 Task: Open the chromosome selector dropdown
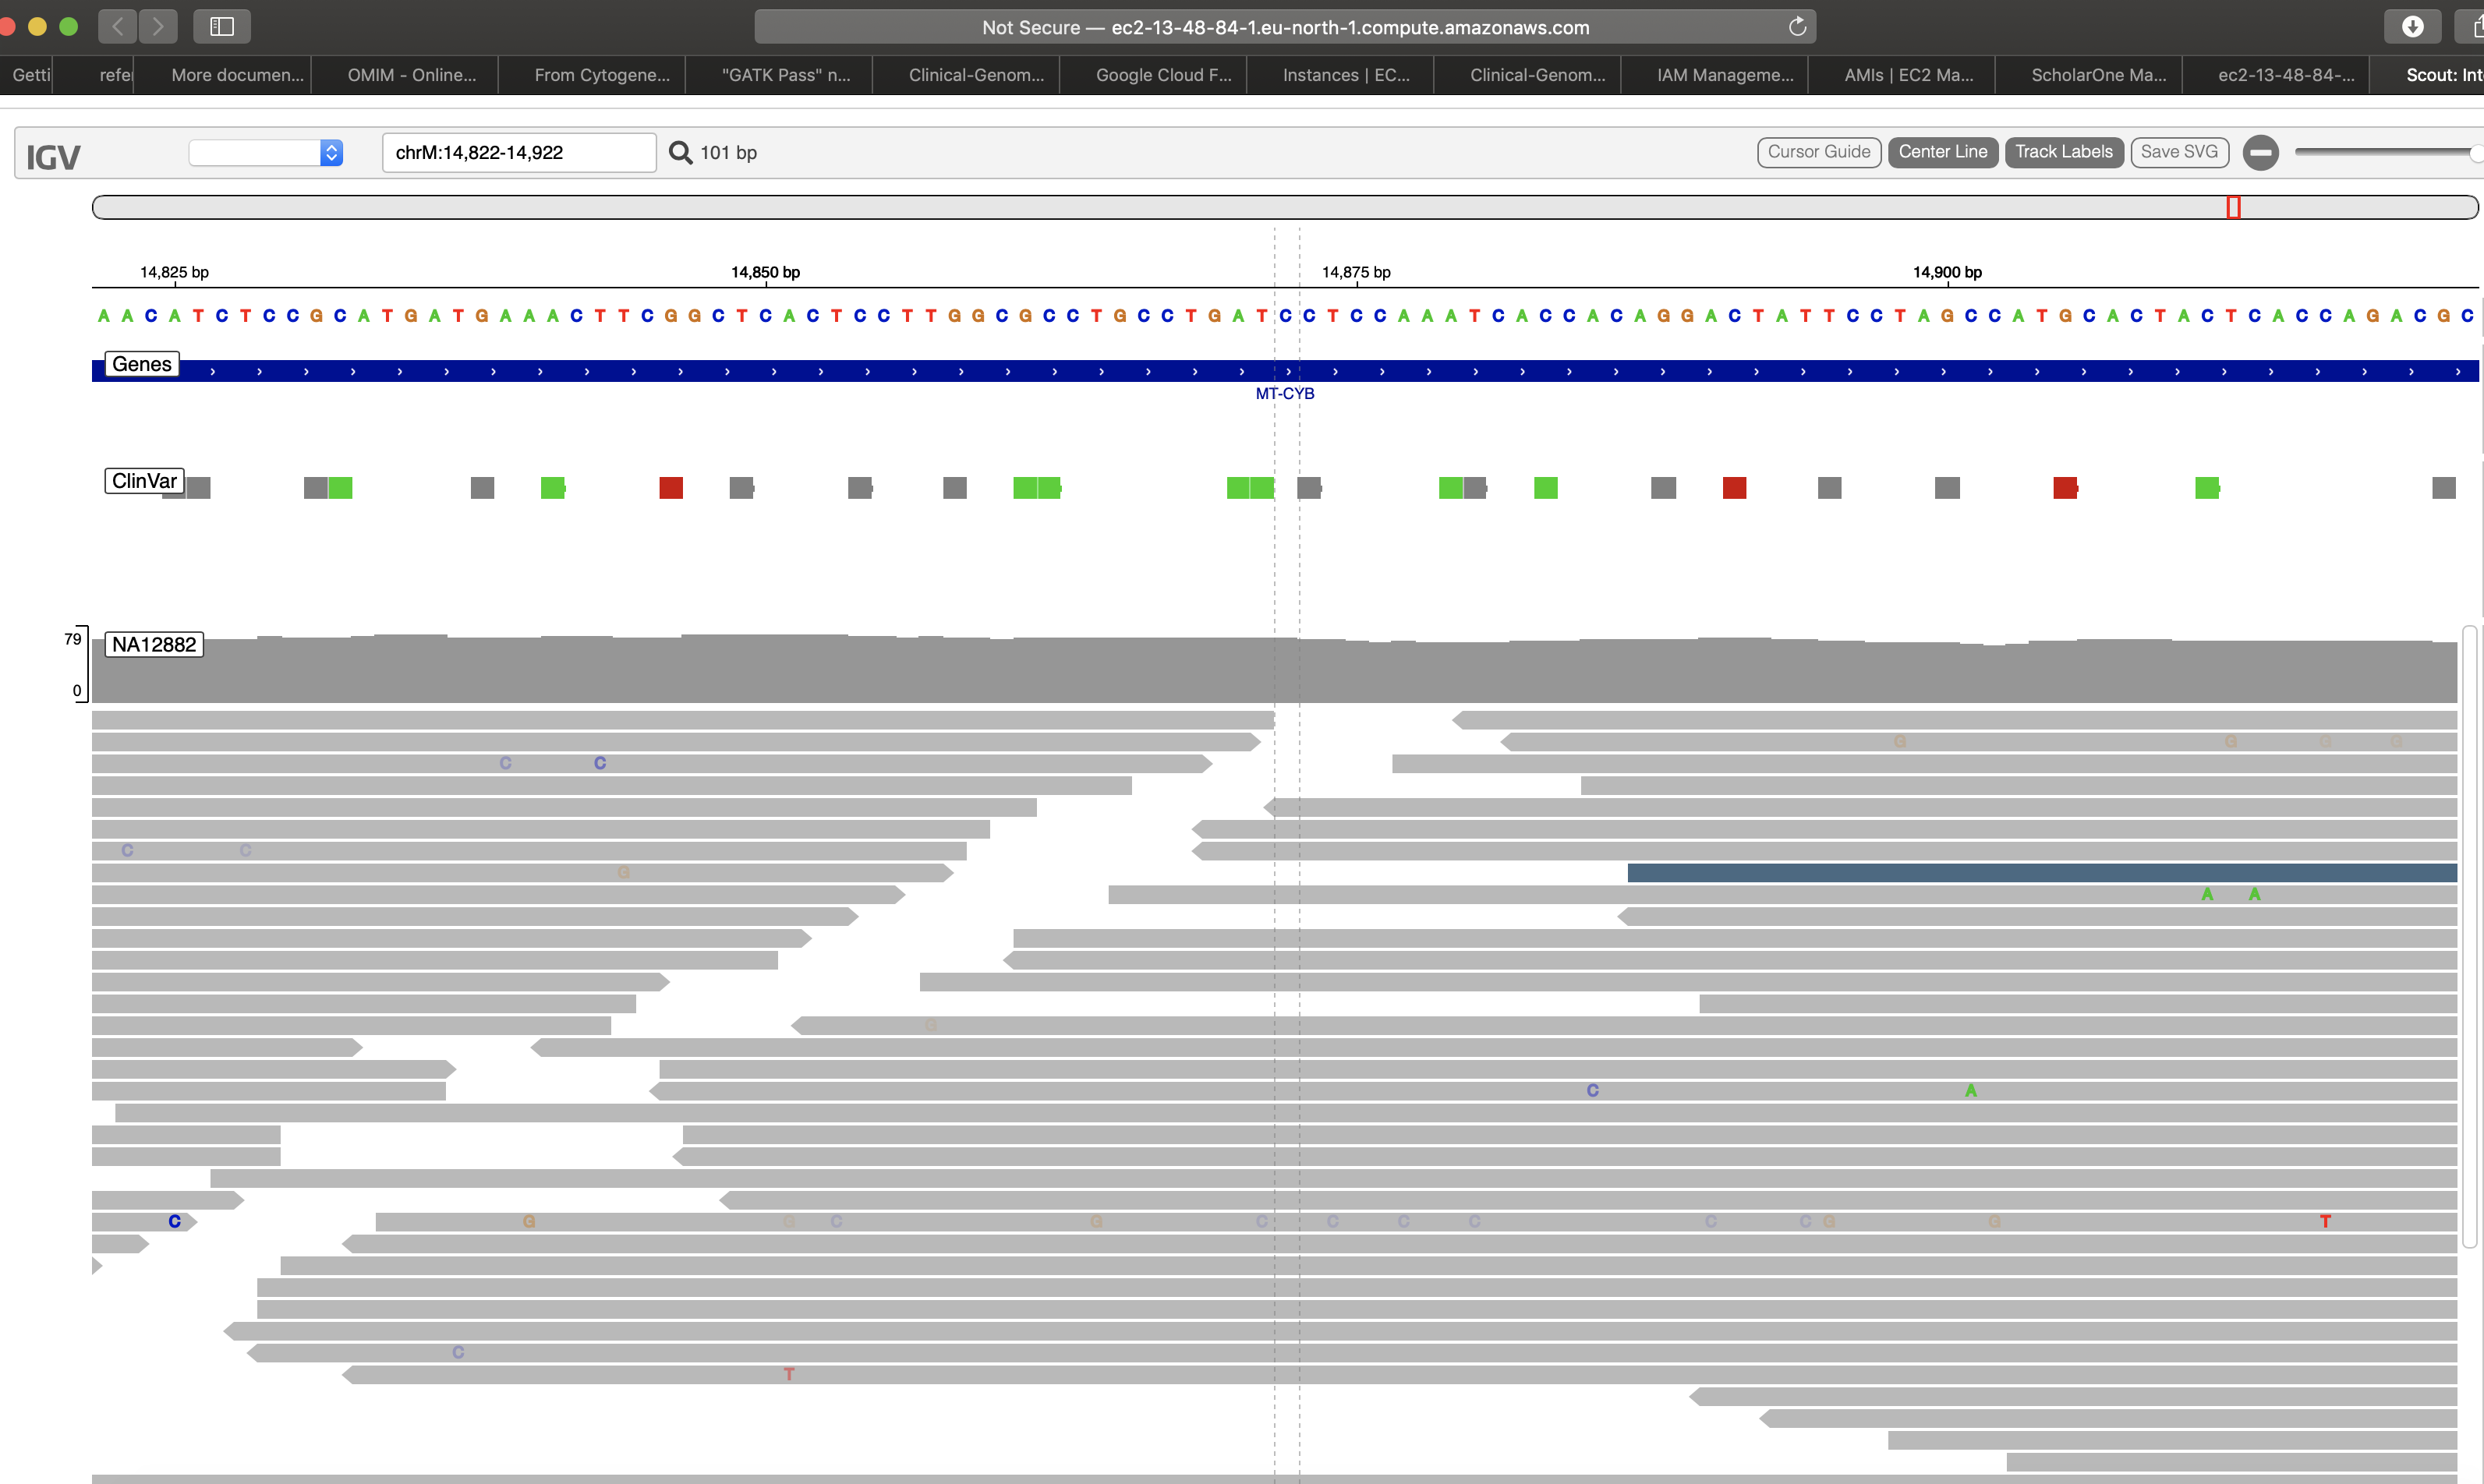tap(266, 152)
